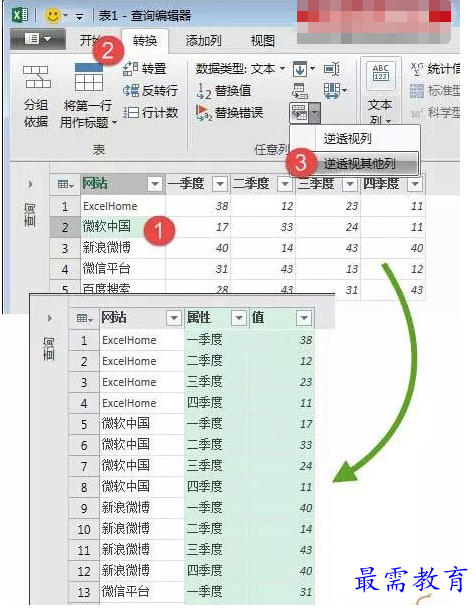
Task: Choose 逆透视列 menu item
Action: pyautogui.click(x=347, y=138)
